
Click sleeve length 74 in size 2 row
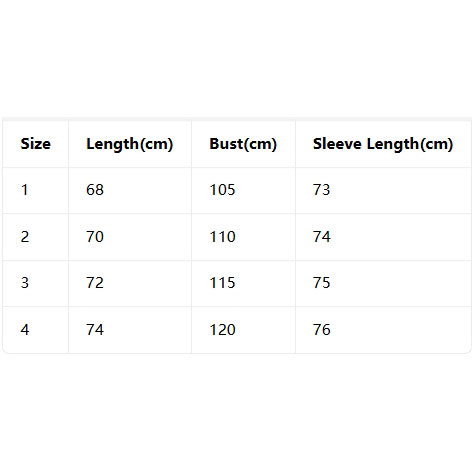coord(322,237)
